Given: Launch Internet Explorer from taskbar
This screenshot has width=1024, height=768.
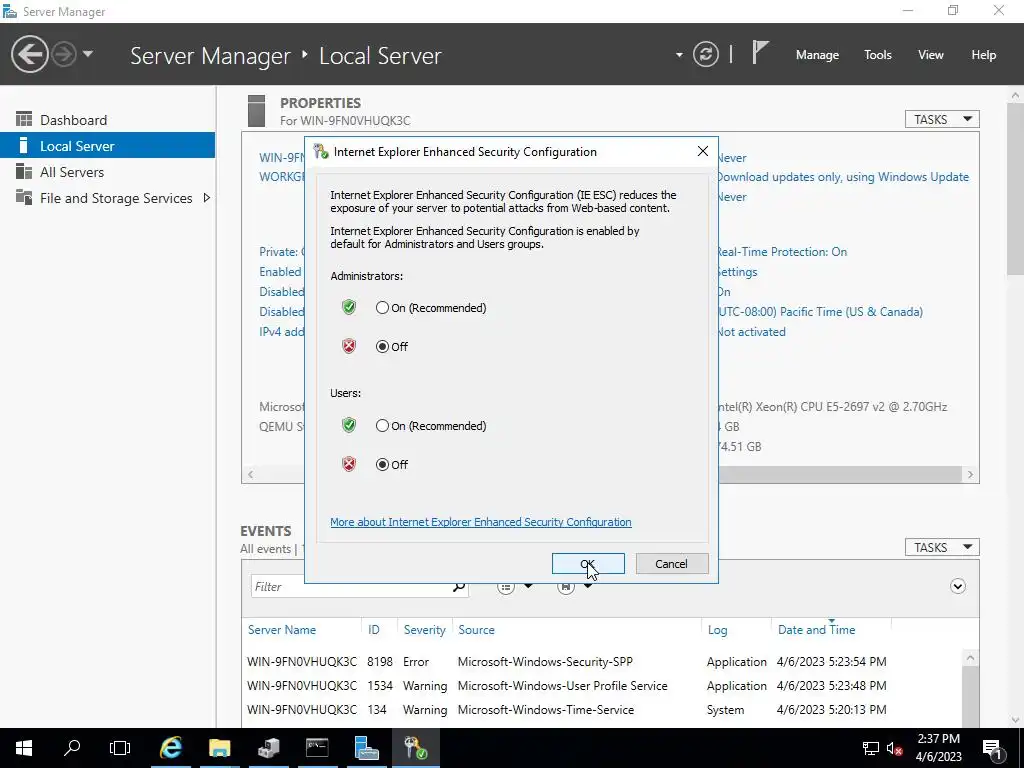Looking at the screenshot, I should 171,748.
